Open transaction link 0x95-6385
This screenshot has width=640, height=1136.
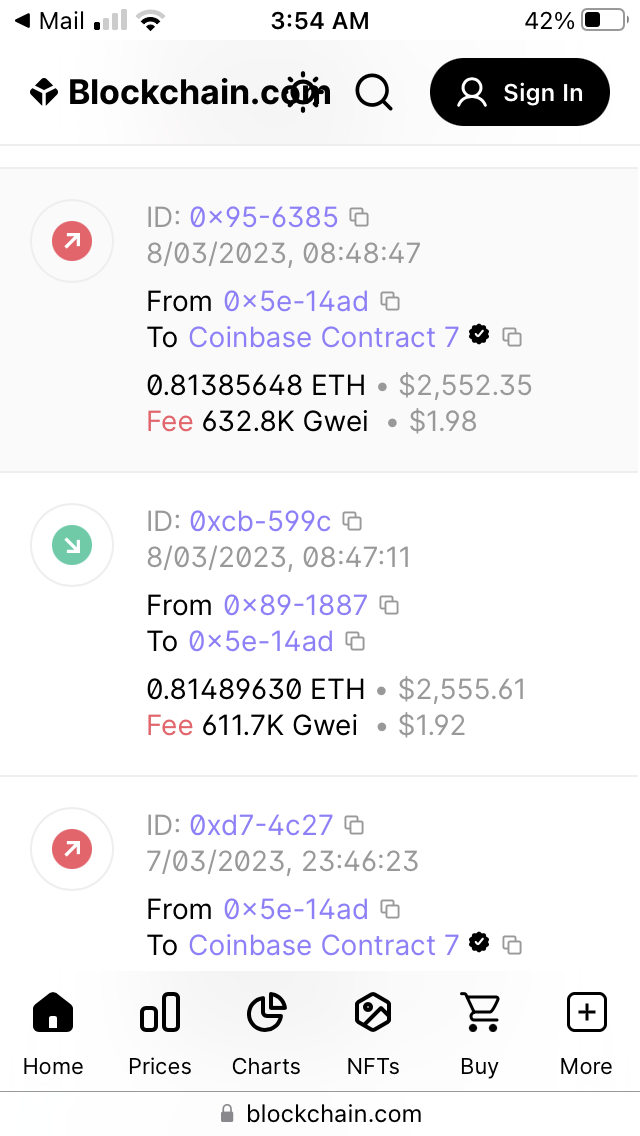[264, 217]
